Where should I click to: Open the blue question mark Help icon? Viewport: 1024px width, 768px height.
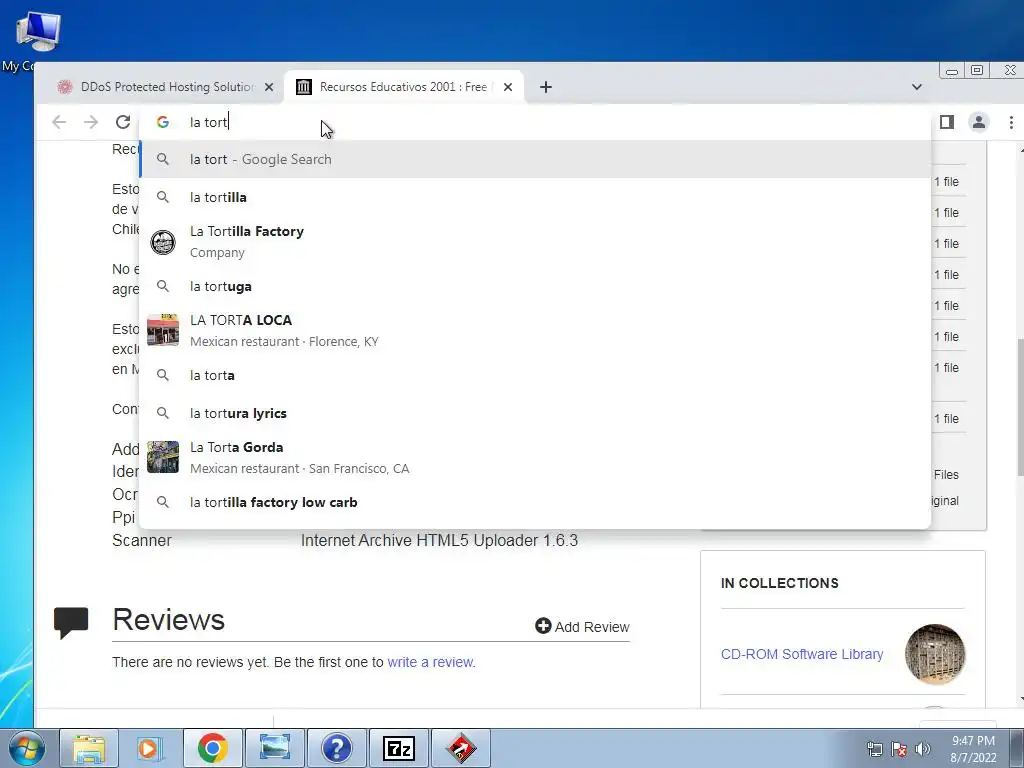click(336, 748)
